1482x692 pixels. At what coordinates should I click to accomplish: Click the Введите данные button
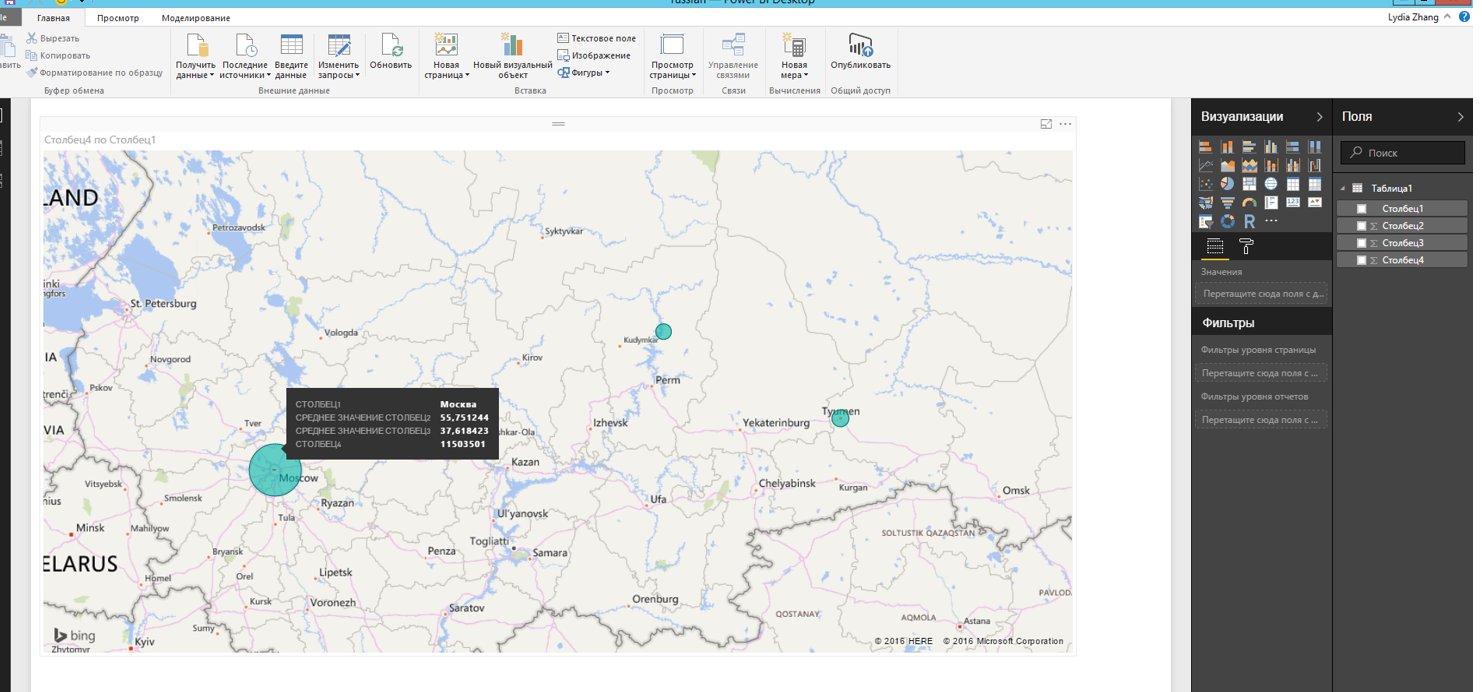click(291, 56)
